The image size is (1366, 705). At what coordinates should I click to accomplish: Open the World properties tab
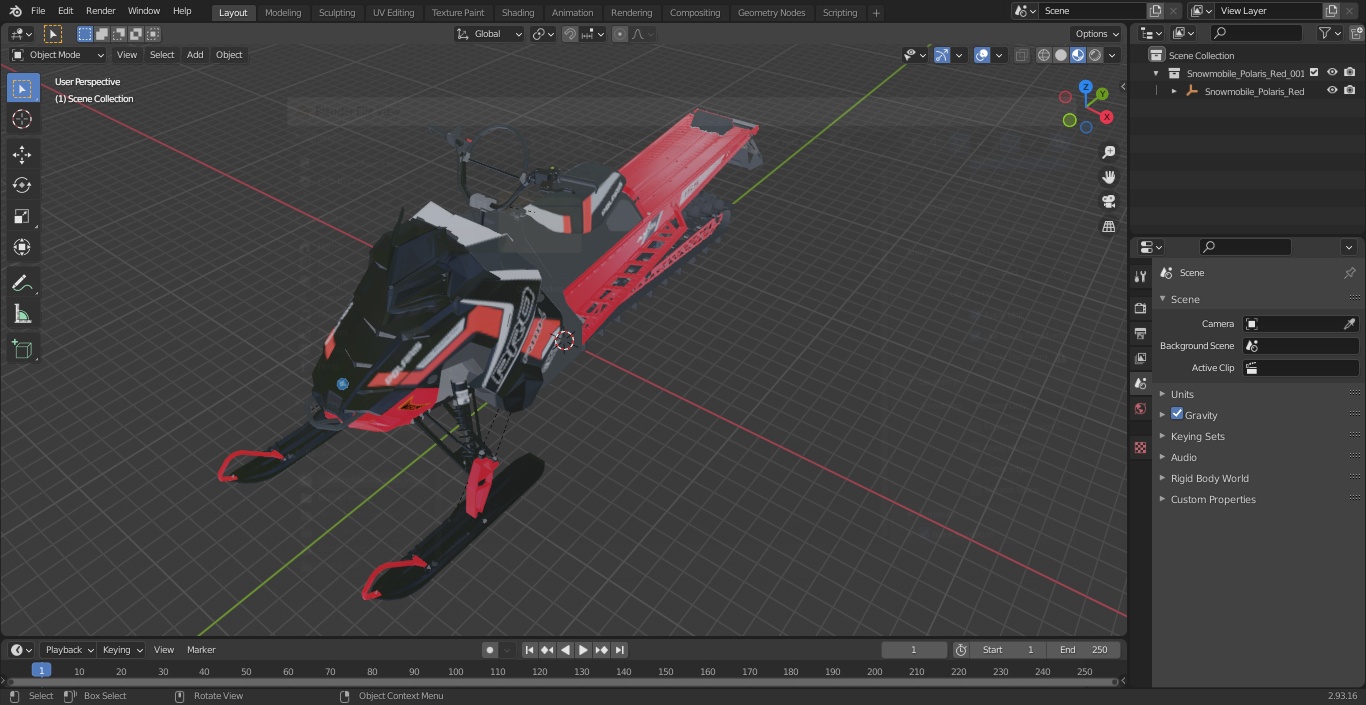click(1140, 409)
